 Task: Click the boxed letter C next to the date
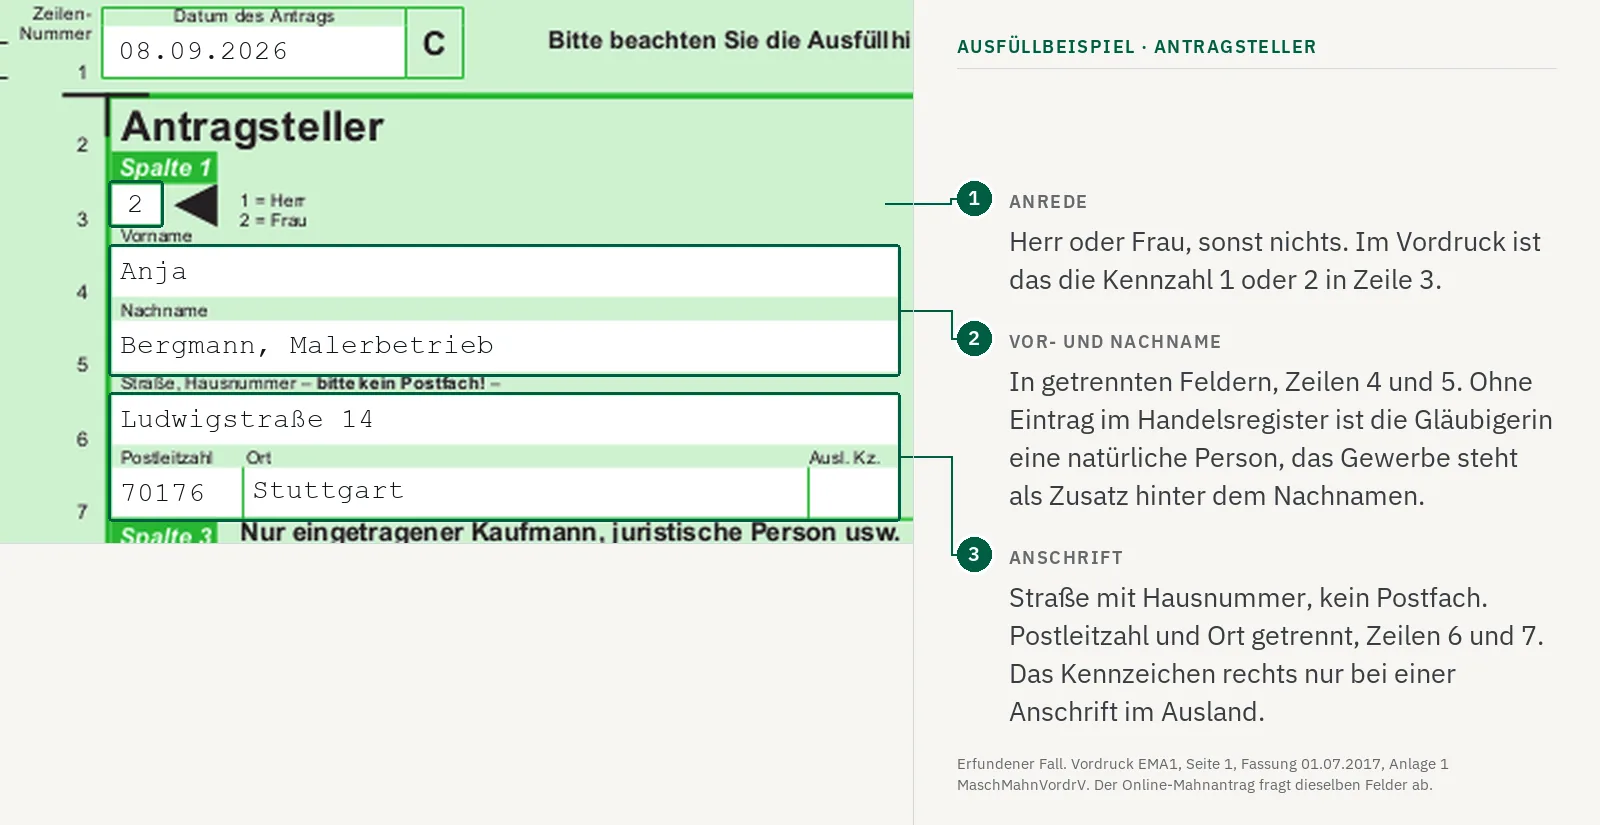434,43
